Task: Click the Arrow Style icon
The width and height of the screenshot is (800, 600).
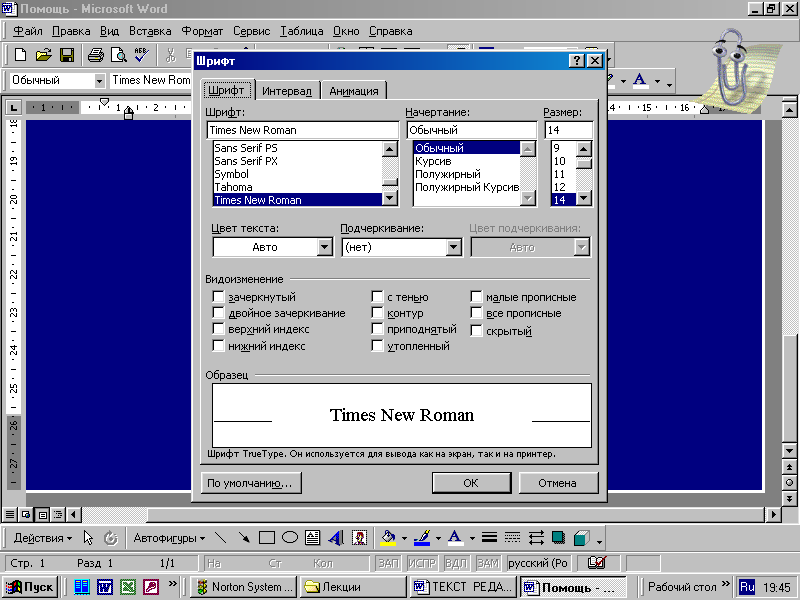Action: coord(536,538)
